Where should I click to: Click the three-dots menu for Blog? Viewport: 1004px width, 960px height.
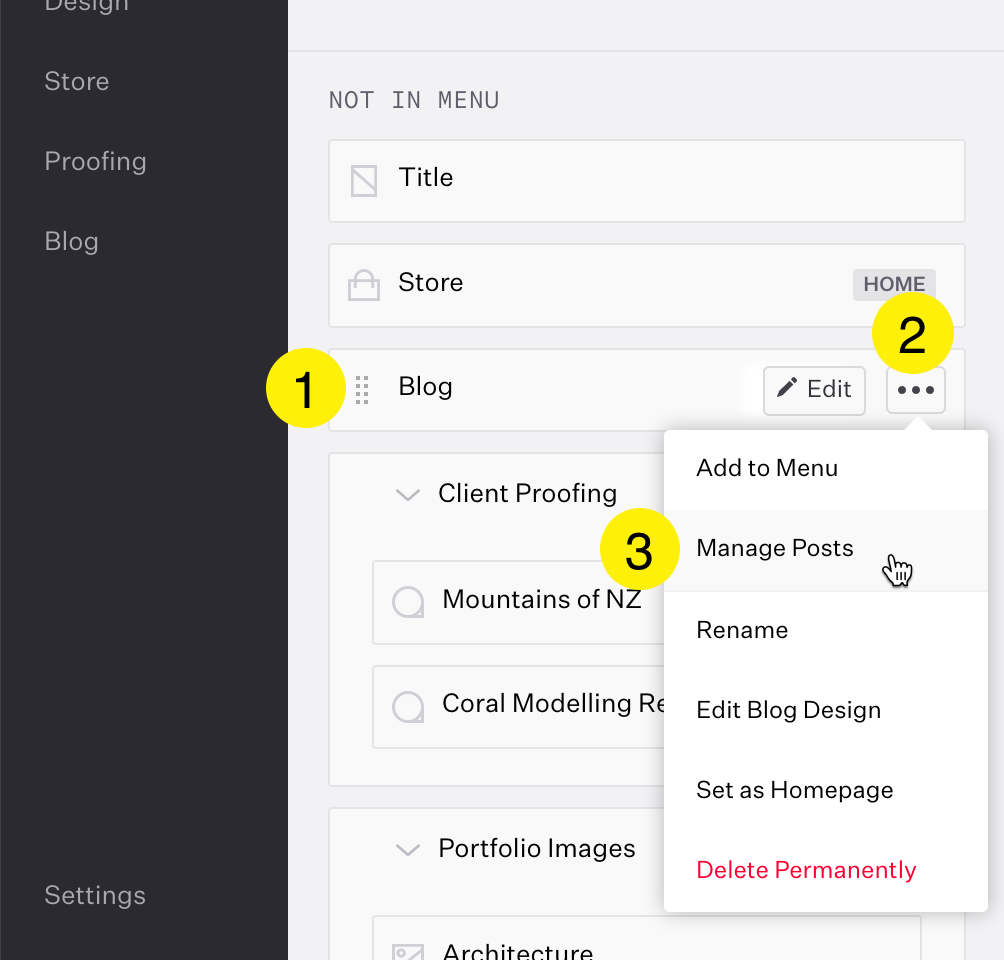(x=915, y=390)
